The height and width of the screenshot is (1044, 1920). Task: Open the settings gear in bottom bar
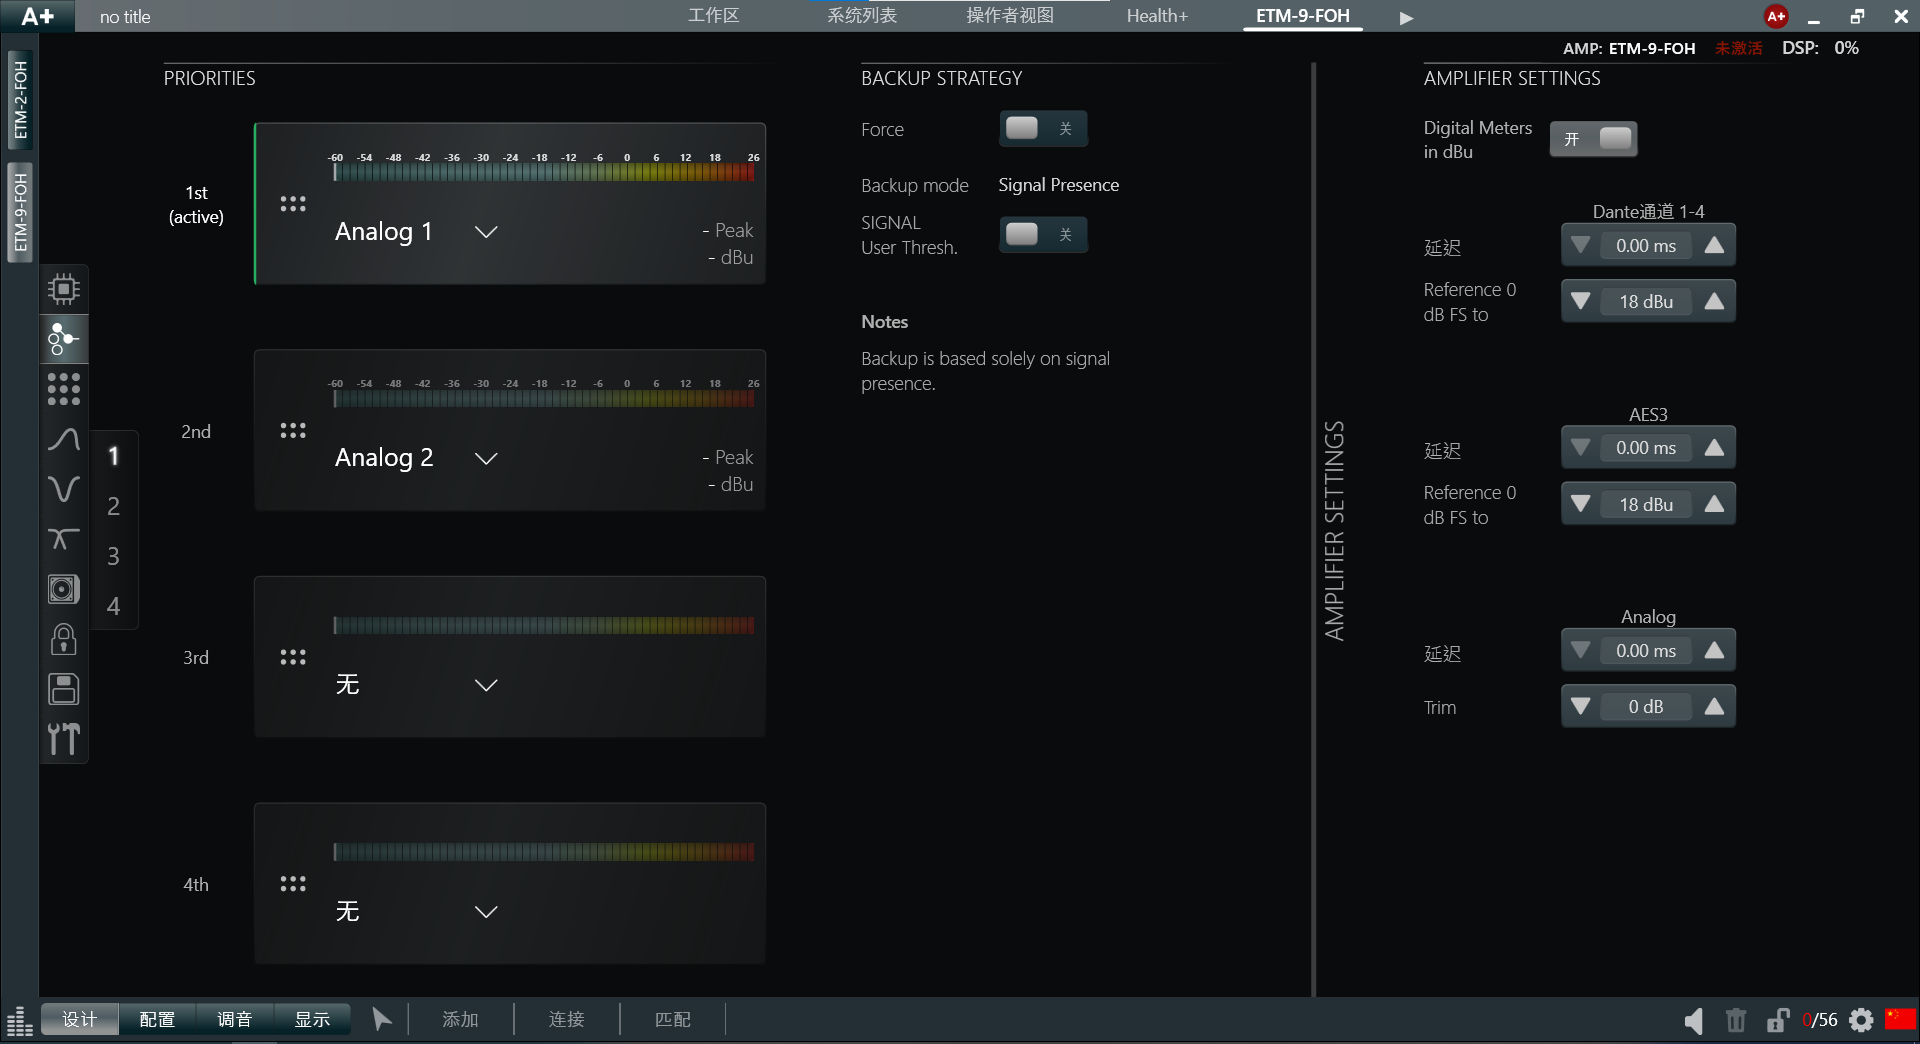(1861, 1020)
